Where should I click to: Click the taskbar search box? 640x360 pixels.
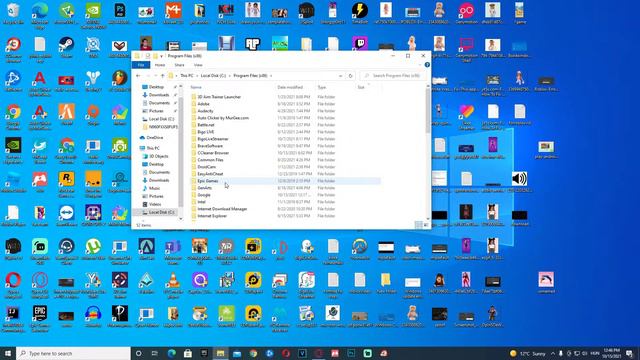point(73,353)
